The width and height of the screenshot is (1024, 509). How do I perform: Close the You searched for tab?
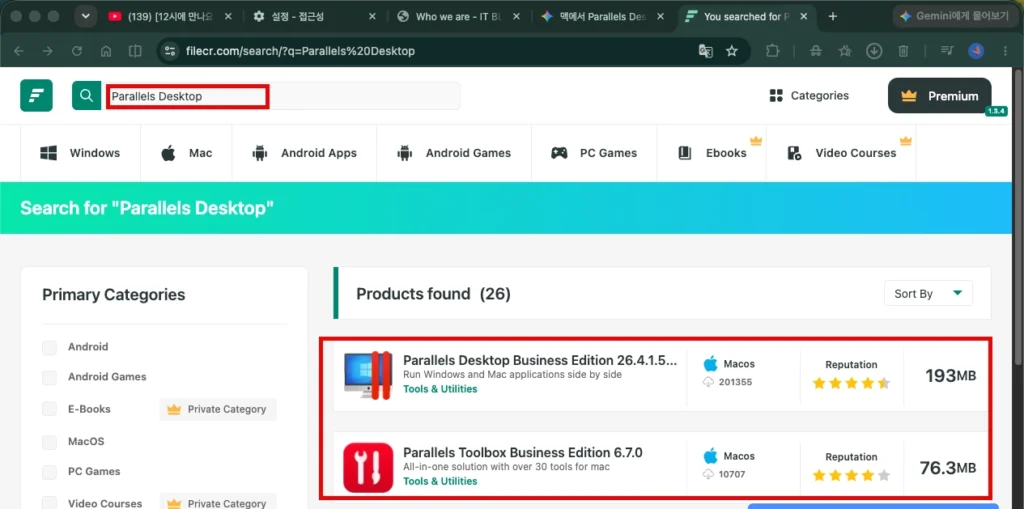coord(803,17)
